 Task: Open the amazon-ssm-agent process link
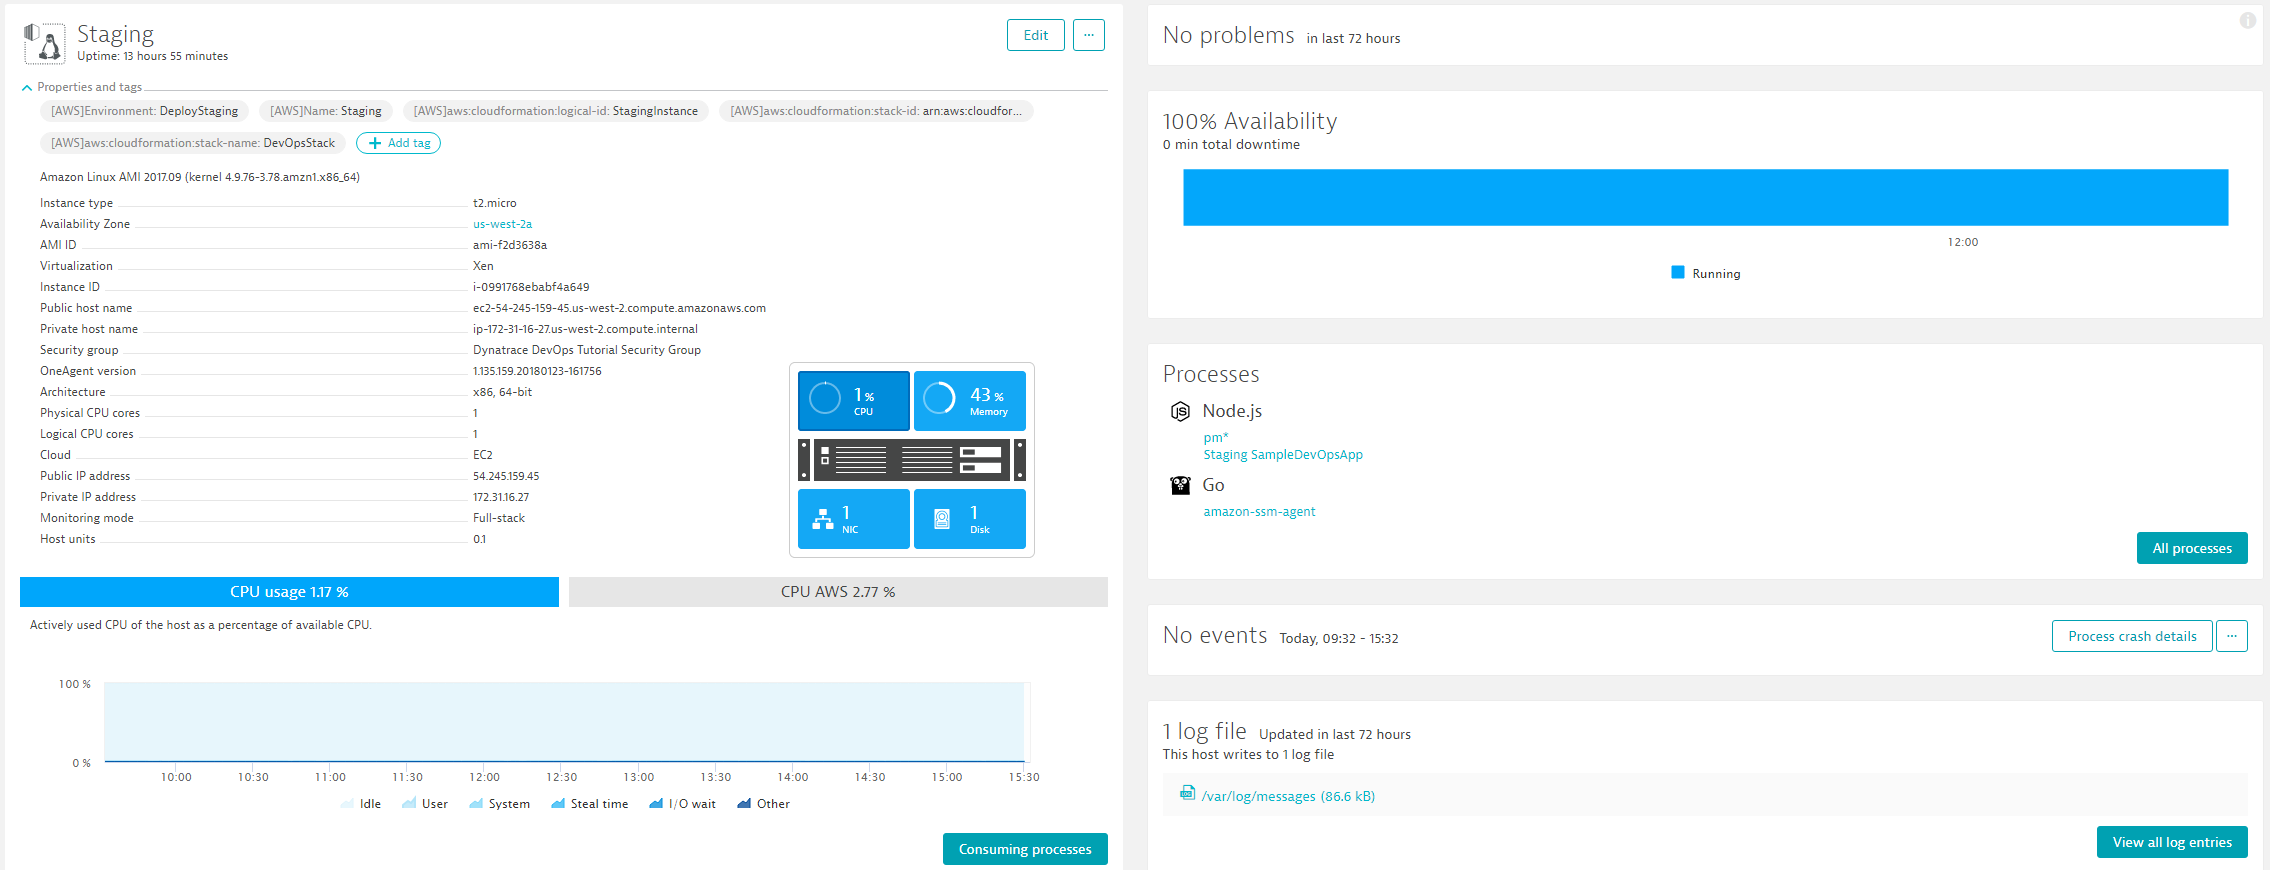pos(1259,512)
